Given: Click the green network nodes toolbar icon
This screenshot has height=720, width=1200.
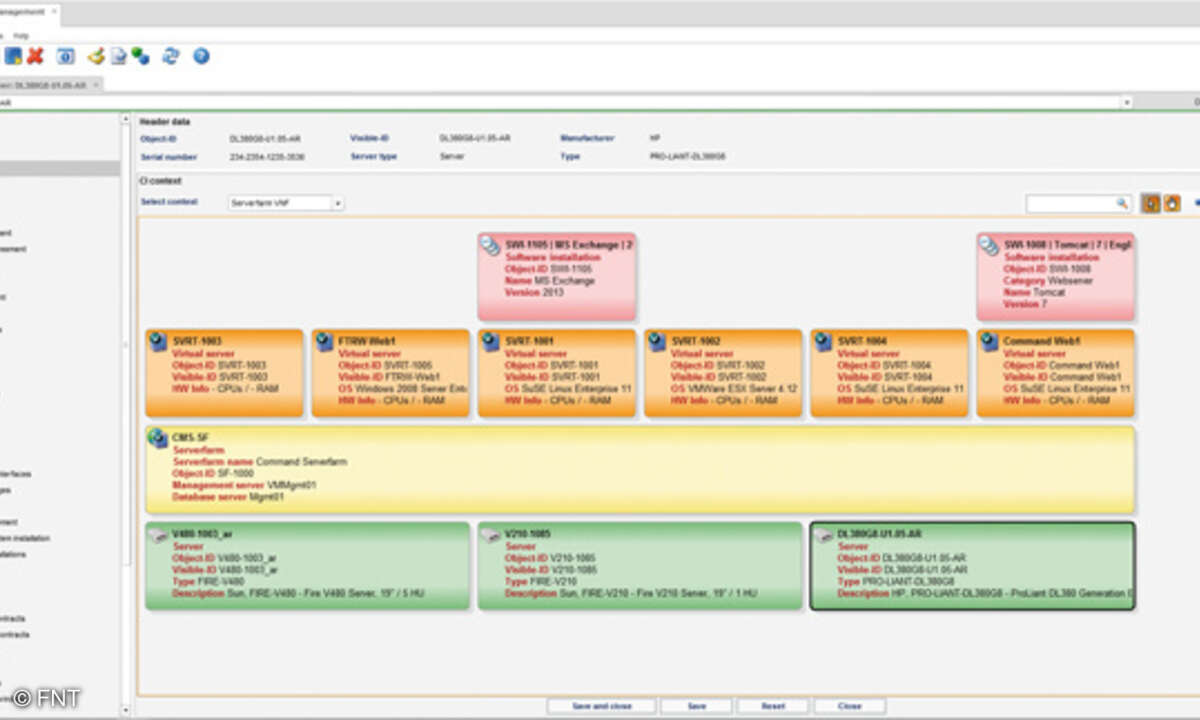Looking at the screenshot, I should [x=140, y=56].
